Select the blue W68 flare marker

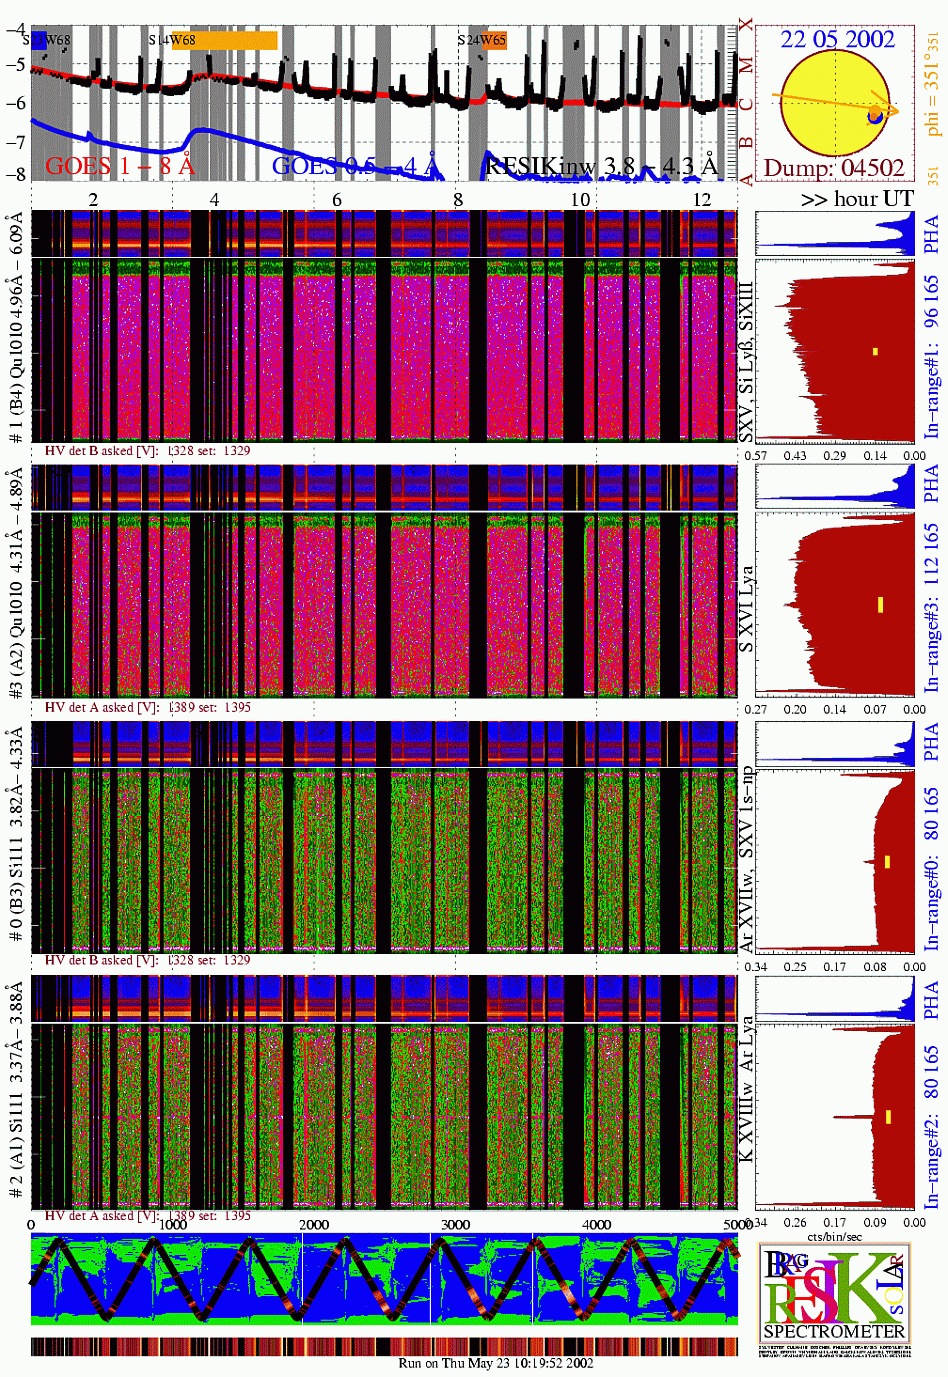tap(39, 40)
